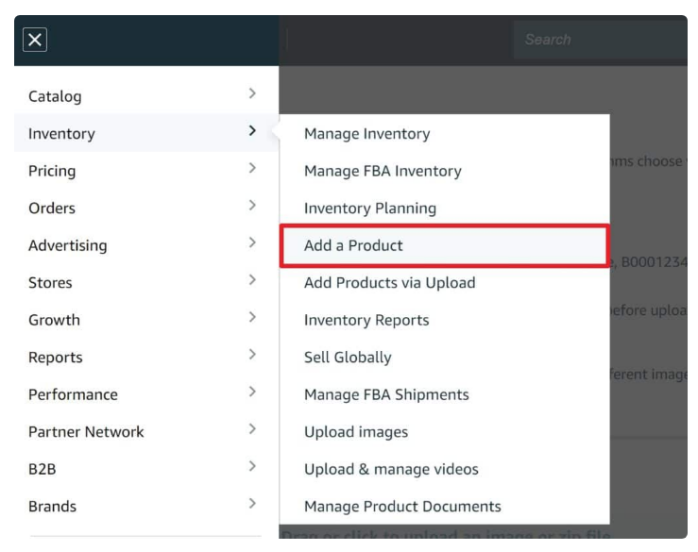The image size is (698, 552).
Task: Go to Manage FBA Inventory
Action: 444,171
